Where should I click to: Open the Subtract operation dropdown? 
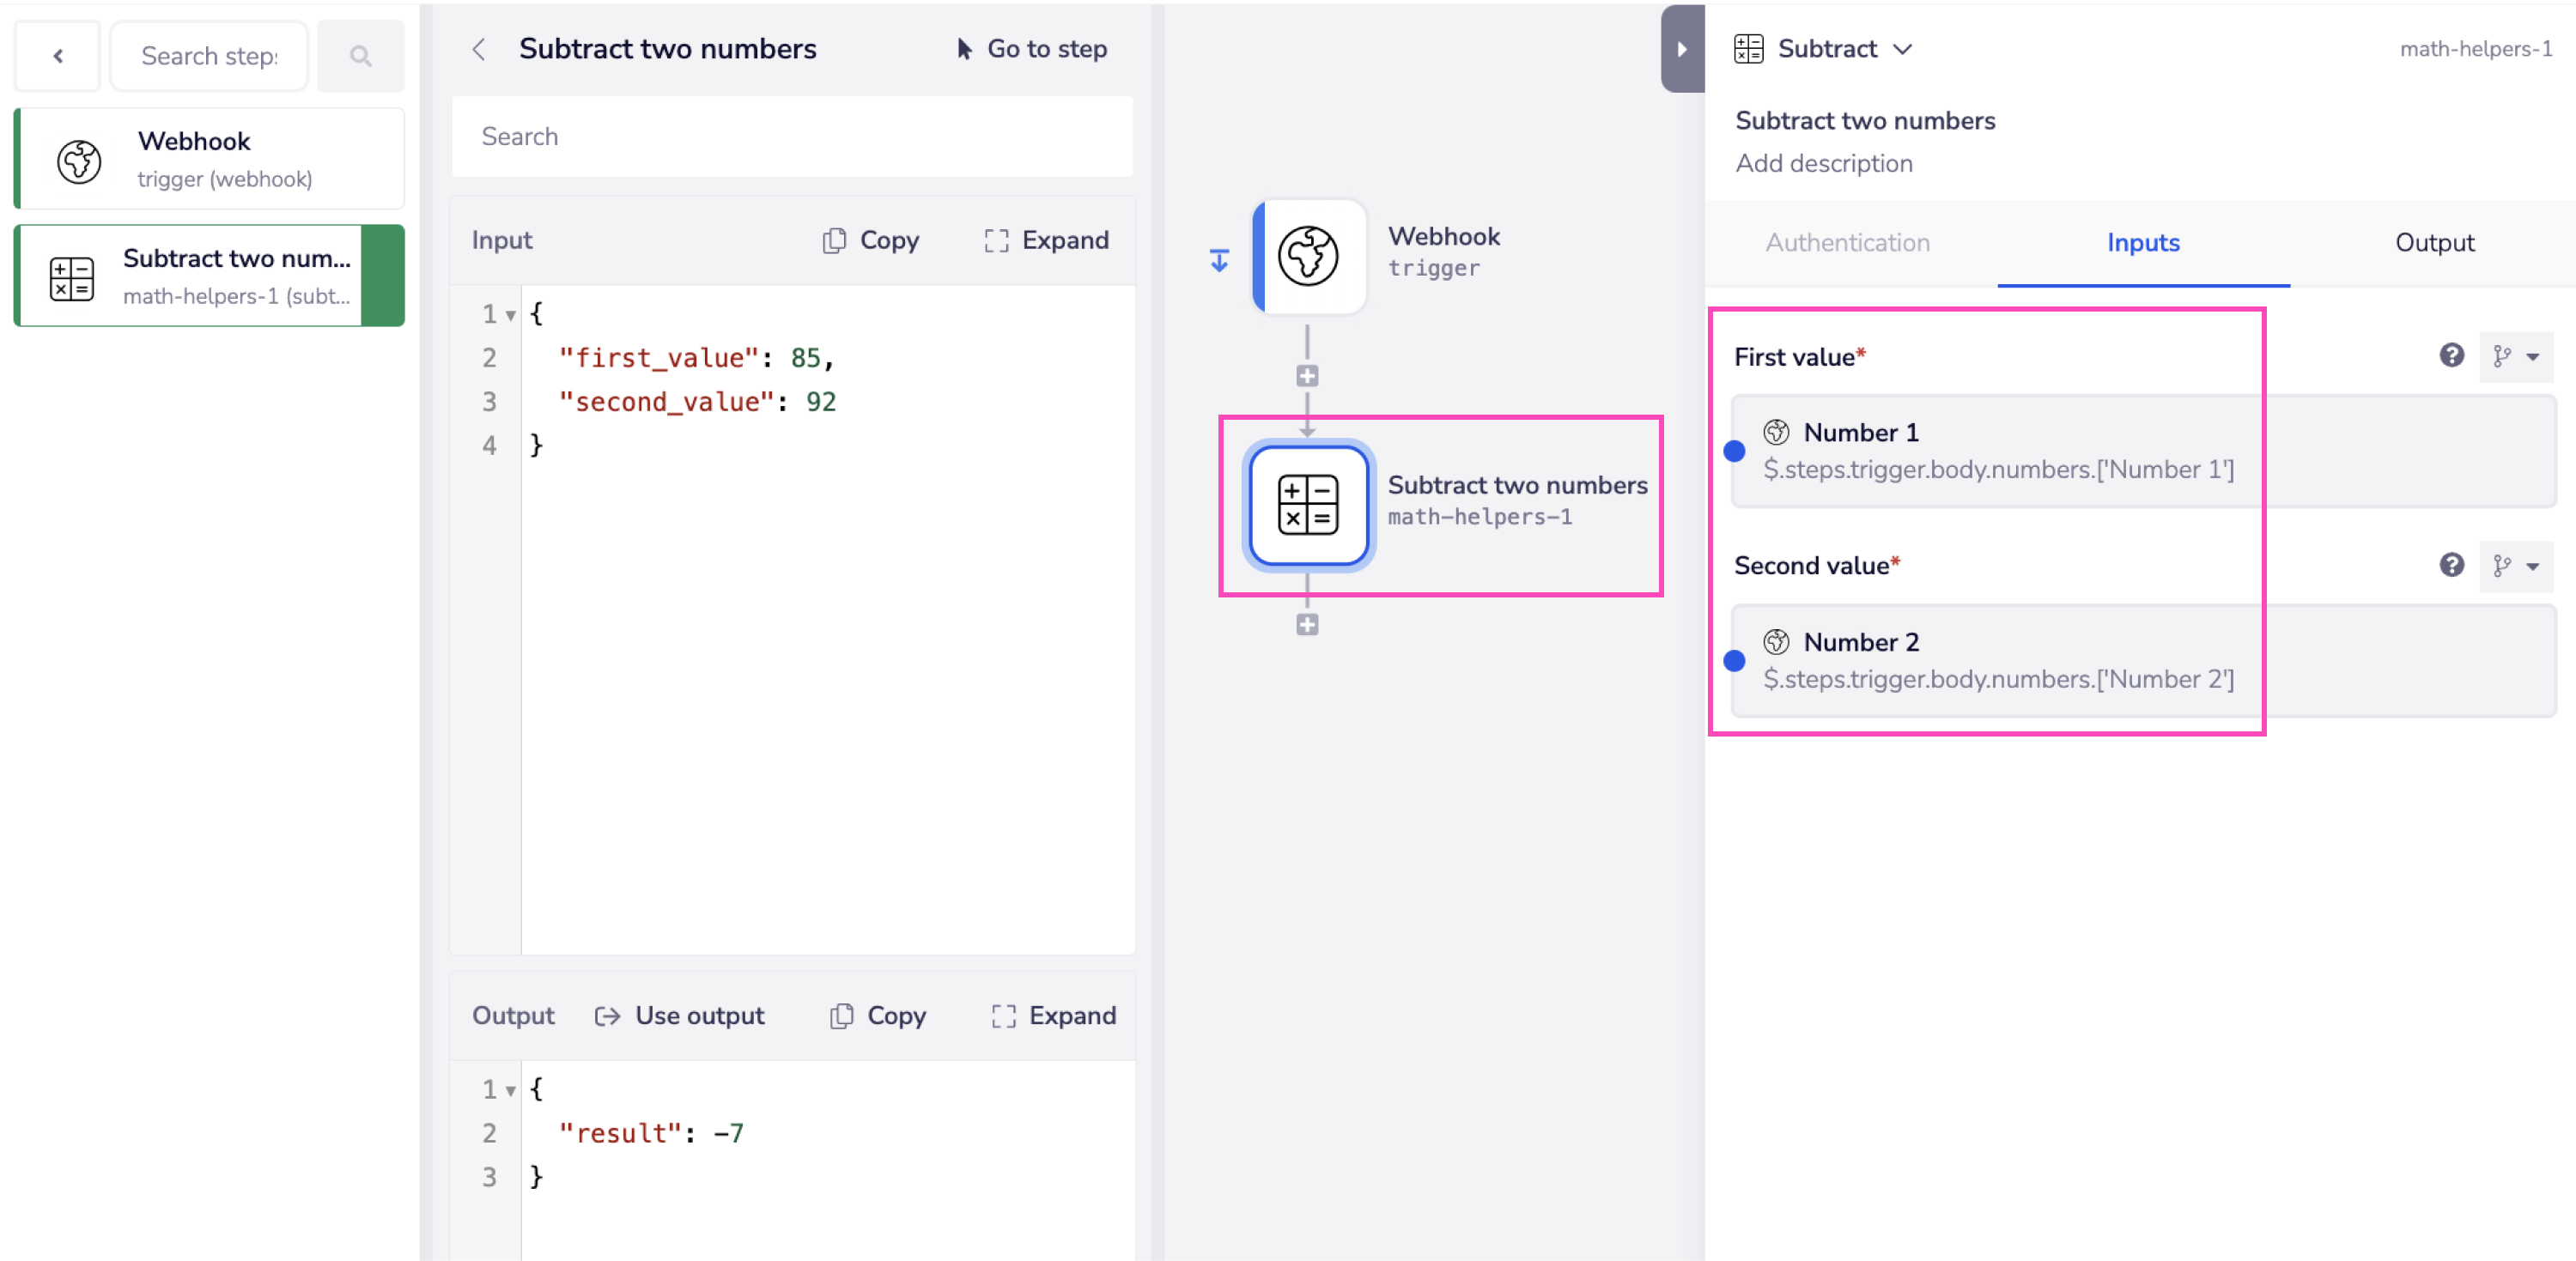click(1902, 49)
